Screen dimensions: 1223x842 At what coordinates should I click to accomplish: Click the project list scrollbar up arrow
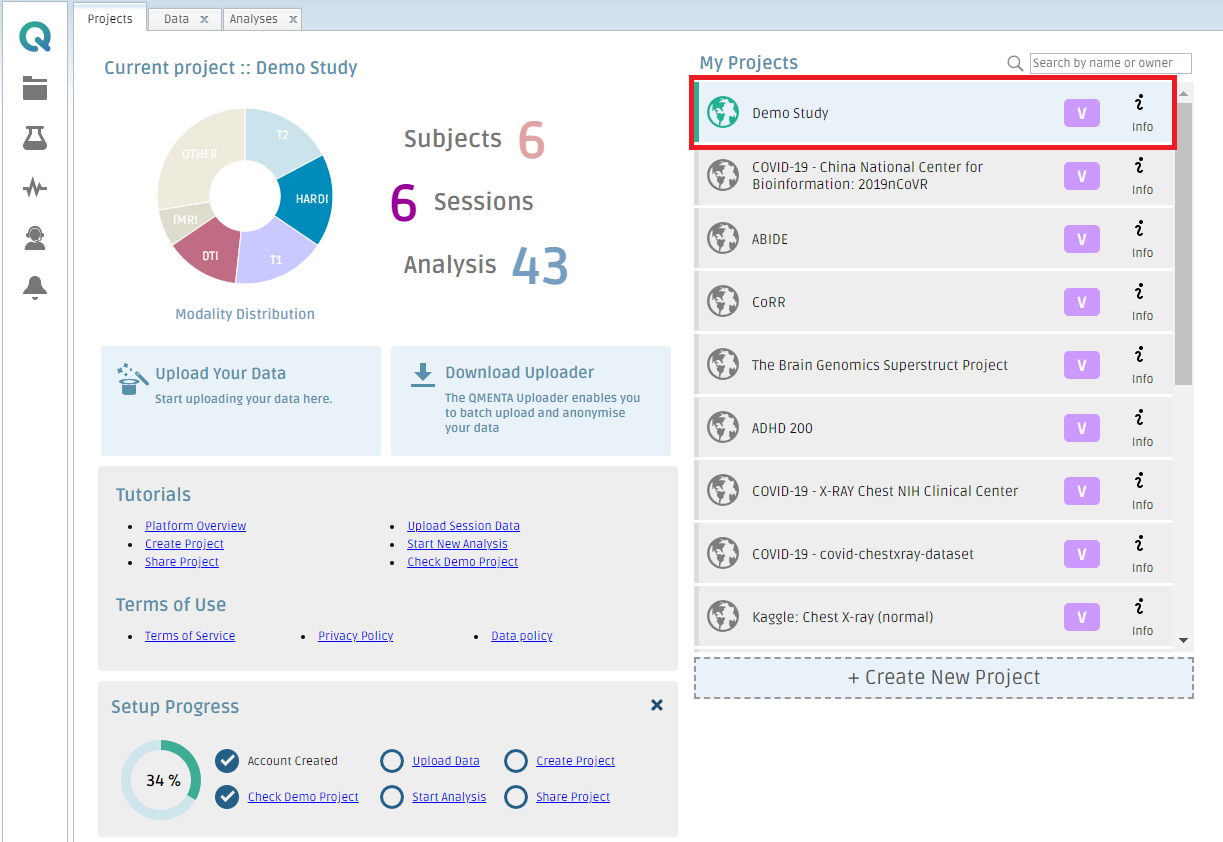(x=1183, y=94)
